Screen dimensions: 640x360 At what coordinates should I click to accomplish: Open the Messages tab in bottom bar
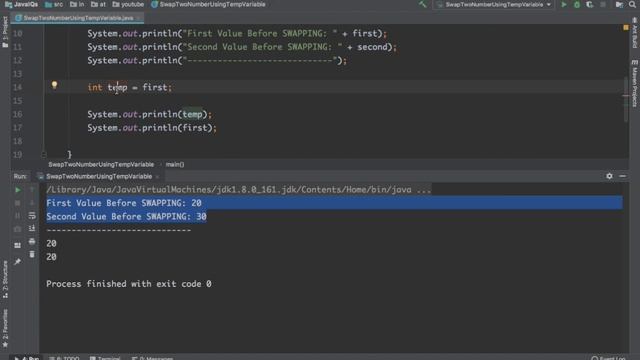pos(153,358)
